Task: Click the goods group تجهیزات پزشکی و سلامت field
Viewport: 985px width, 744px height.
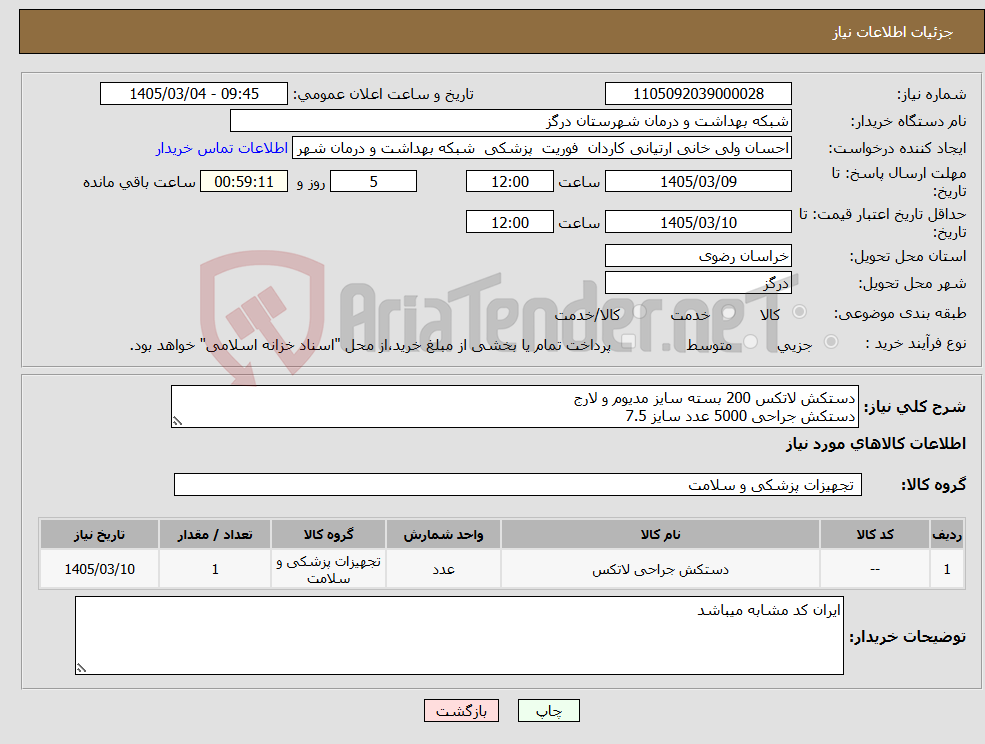Action: point(518,484)
